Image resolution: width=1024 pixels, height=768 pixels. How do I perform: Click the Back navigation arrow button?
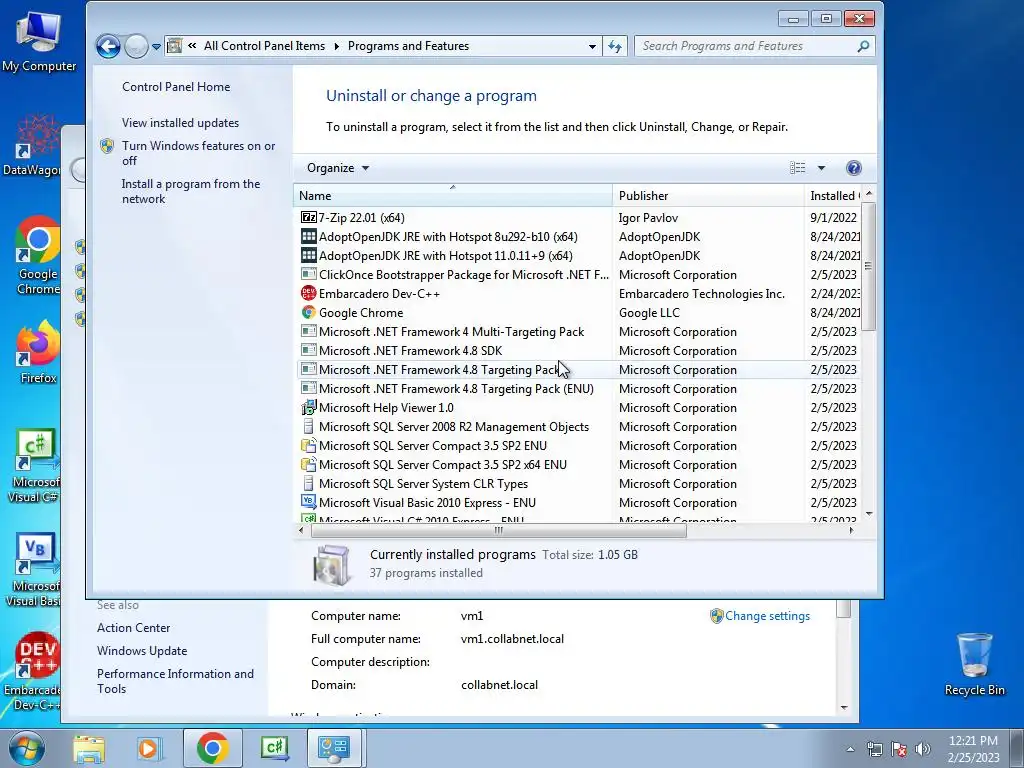(108, 46)
